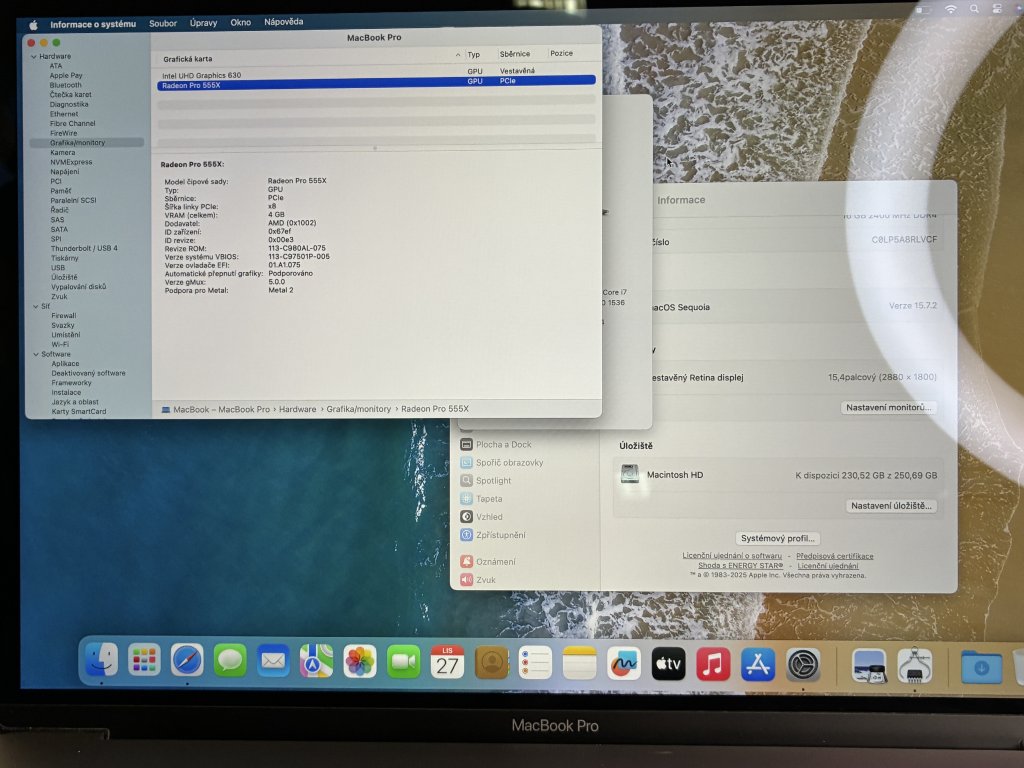1024x768 pixels.
Task: Open the Nápověda menu
Action: [x=283, y=22]
